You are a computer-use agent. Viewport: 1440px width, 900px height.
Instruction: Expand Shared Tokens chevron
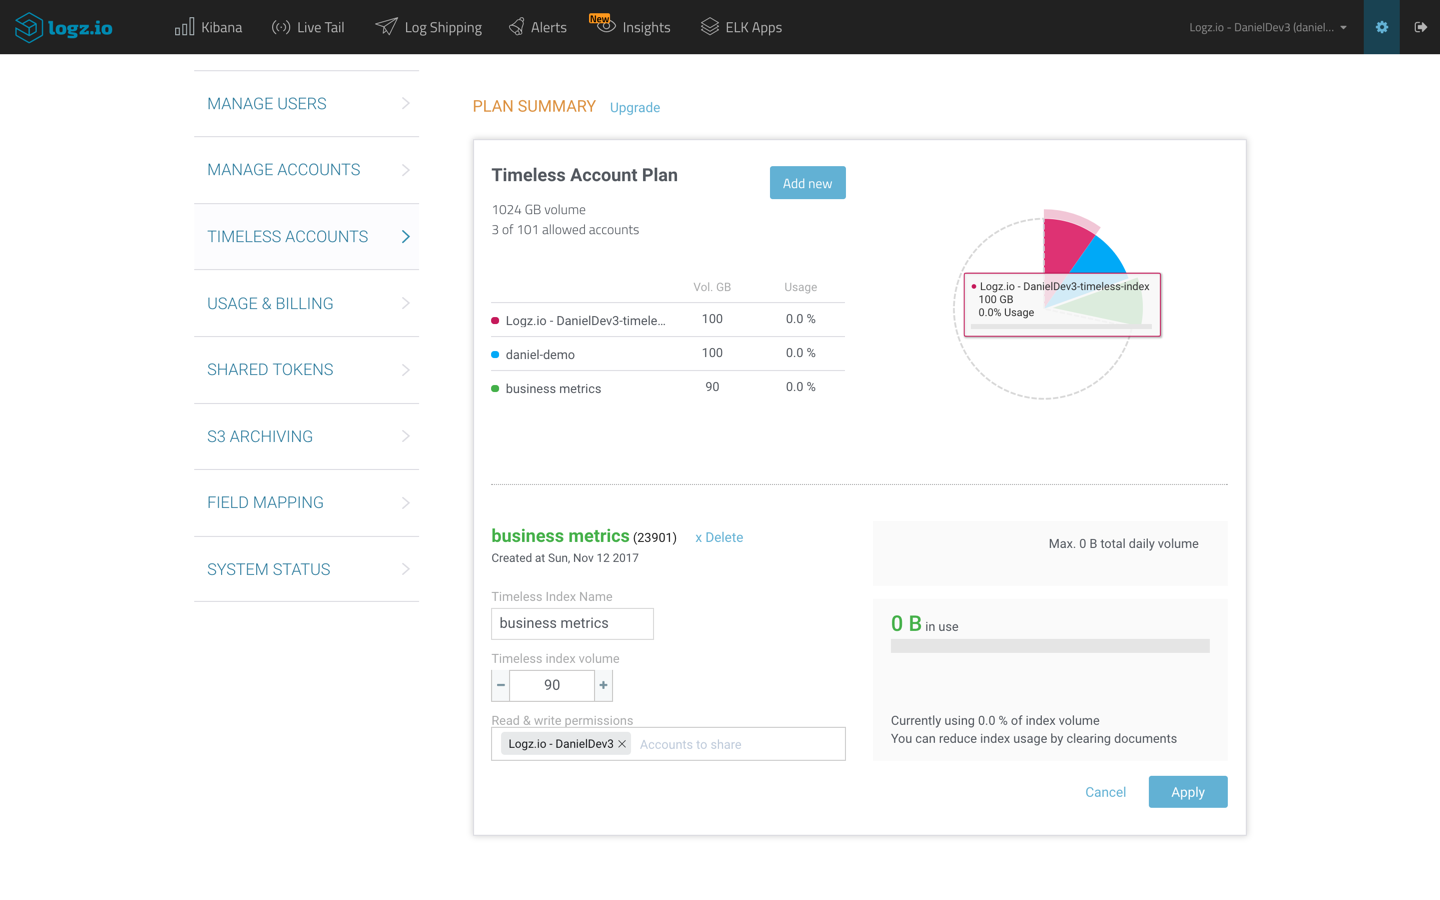(406, 370)
